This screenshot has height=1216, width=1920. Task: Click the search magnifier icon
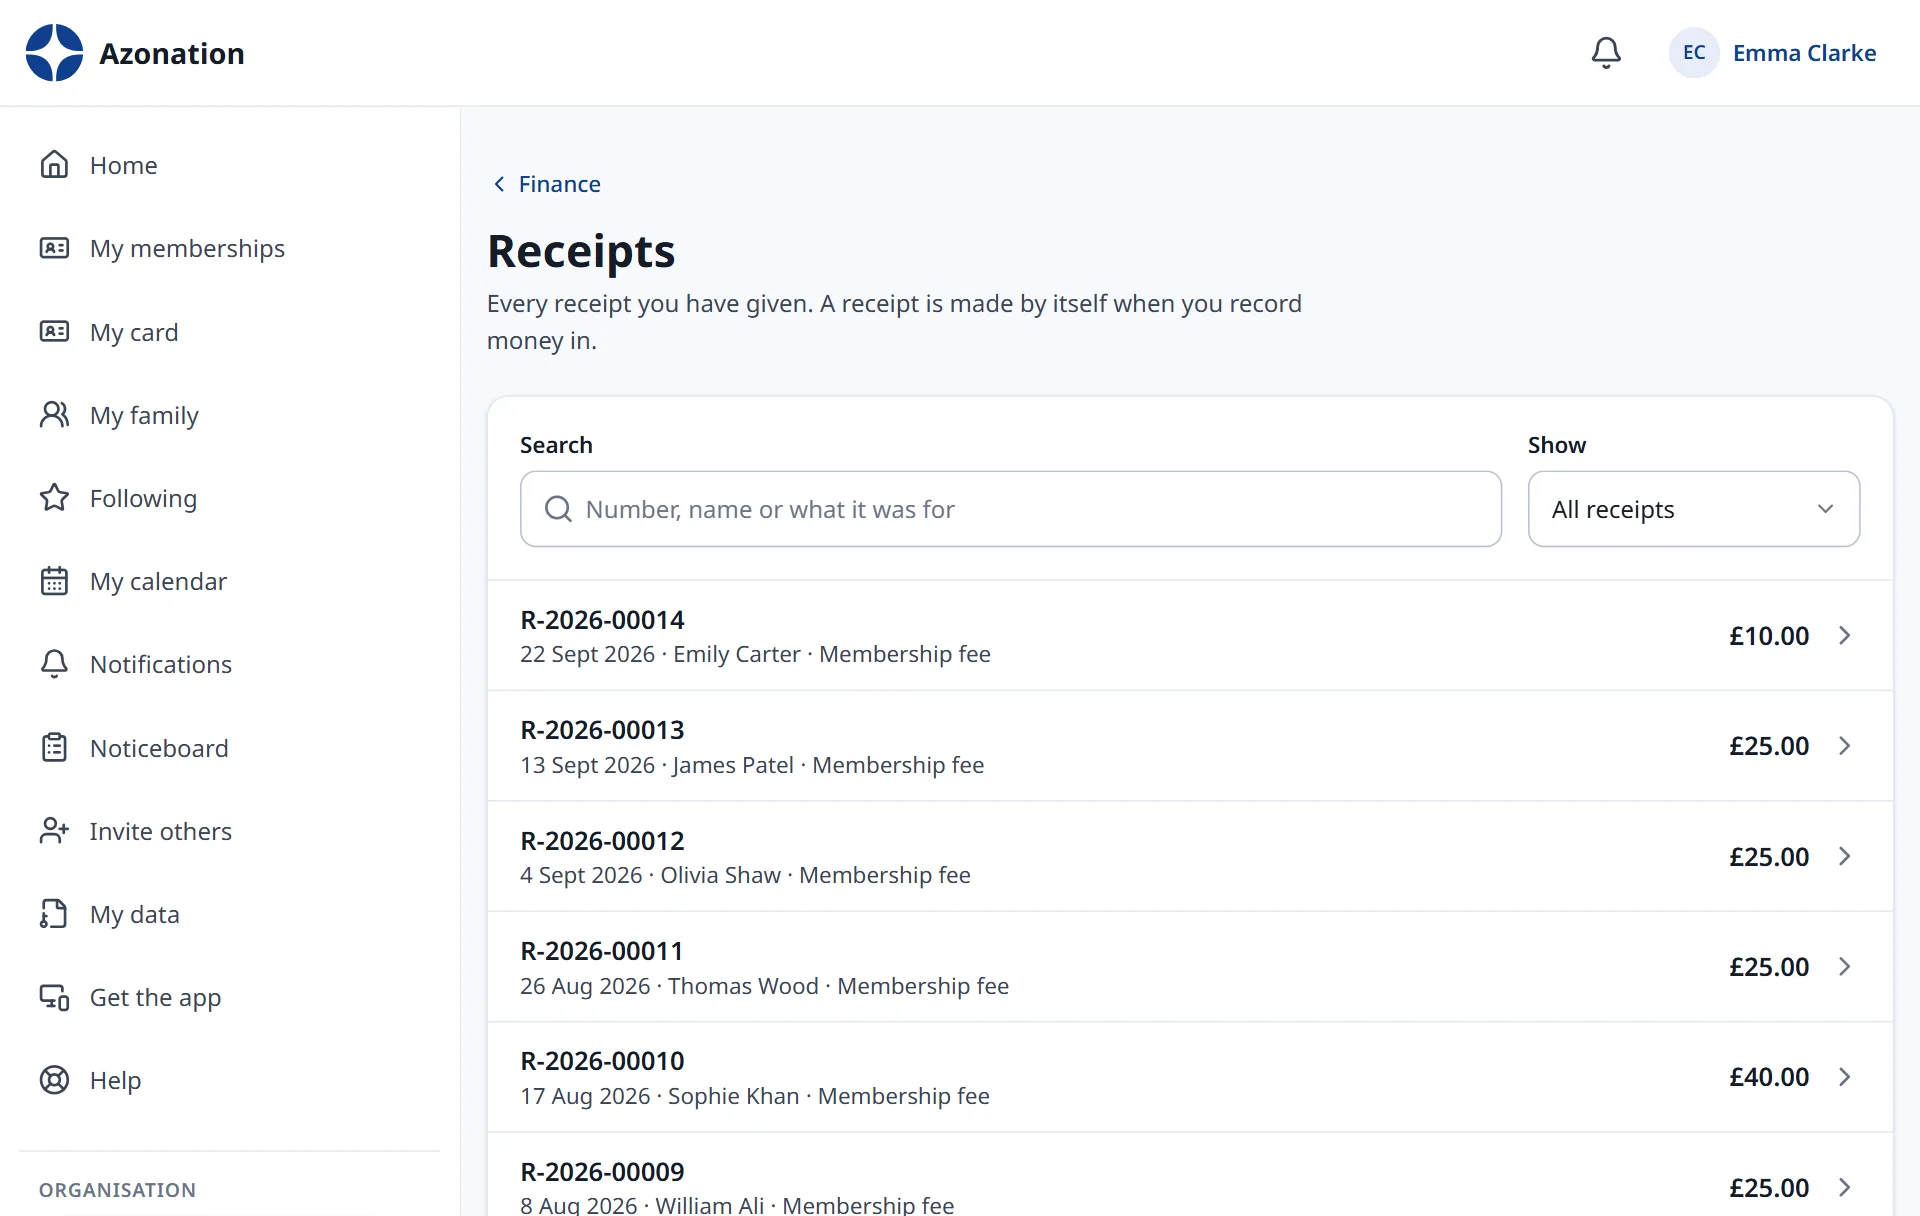[x=558, y=509]
